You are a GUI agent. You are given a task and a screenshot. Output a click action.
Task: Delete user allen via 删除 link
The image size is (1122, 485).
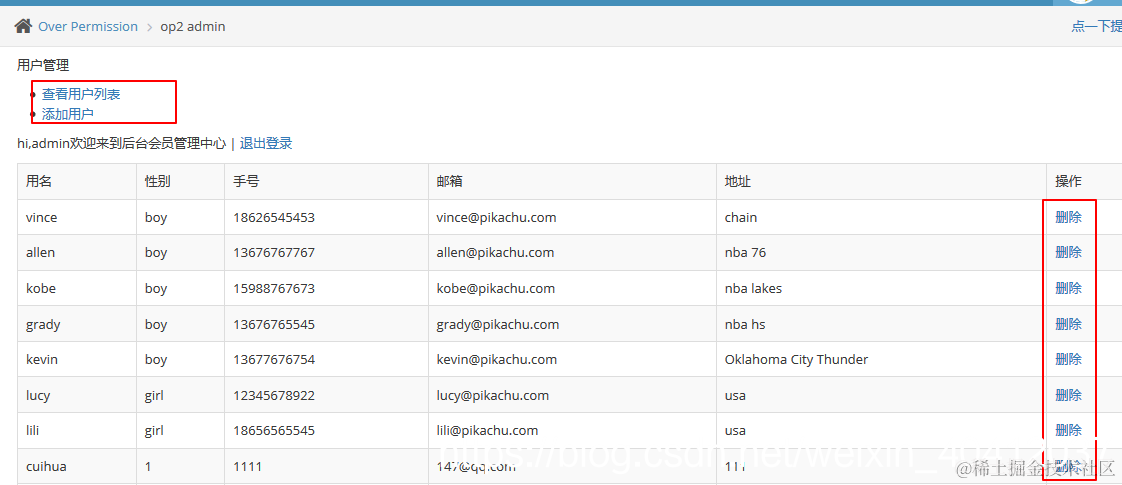point(1068,253)
